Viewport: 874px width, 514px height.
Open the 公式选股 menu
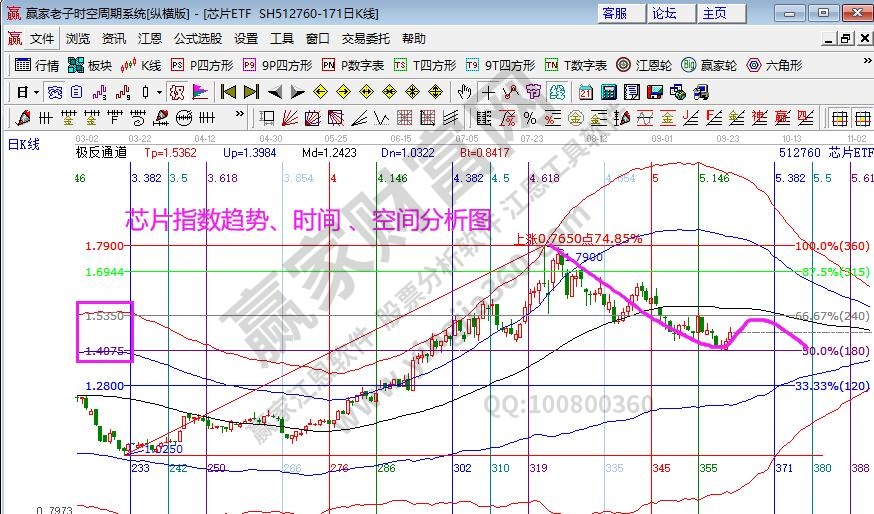[x=198, y=39]
